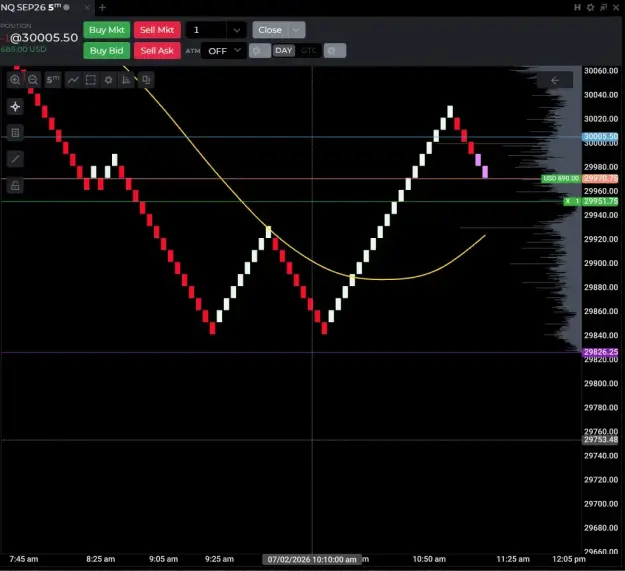Click the order quantity field showing 1
Image resolution: width=625 pixels, height=571 pixels.
206,30
